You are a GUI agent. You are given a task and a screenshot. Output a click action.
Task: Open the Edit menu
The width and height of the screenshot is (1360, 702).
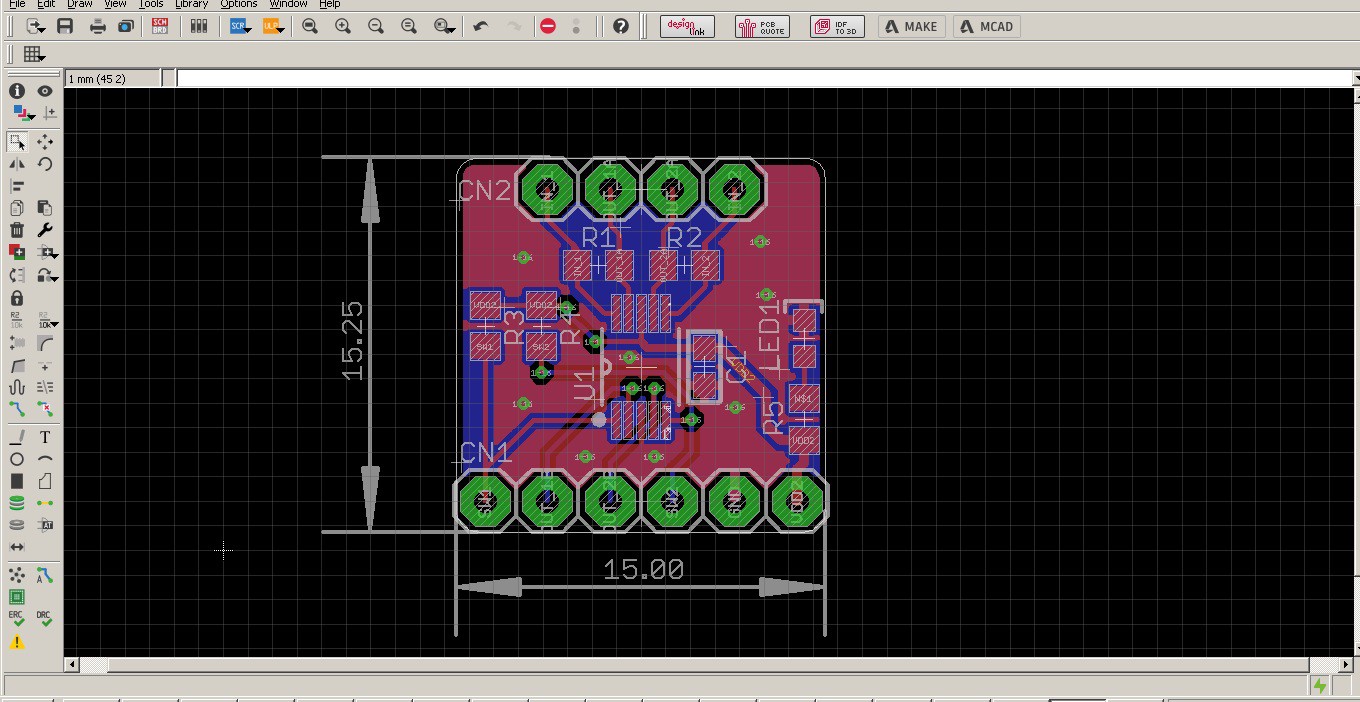(46, 4)
